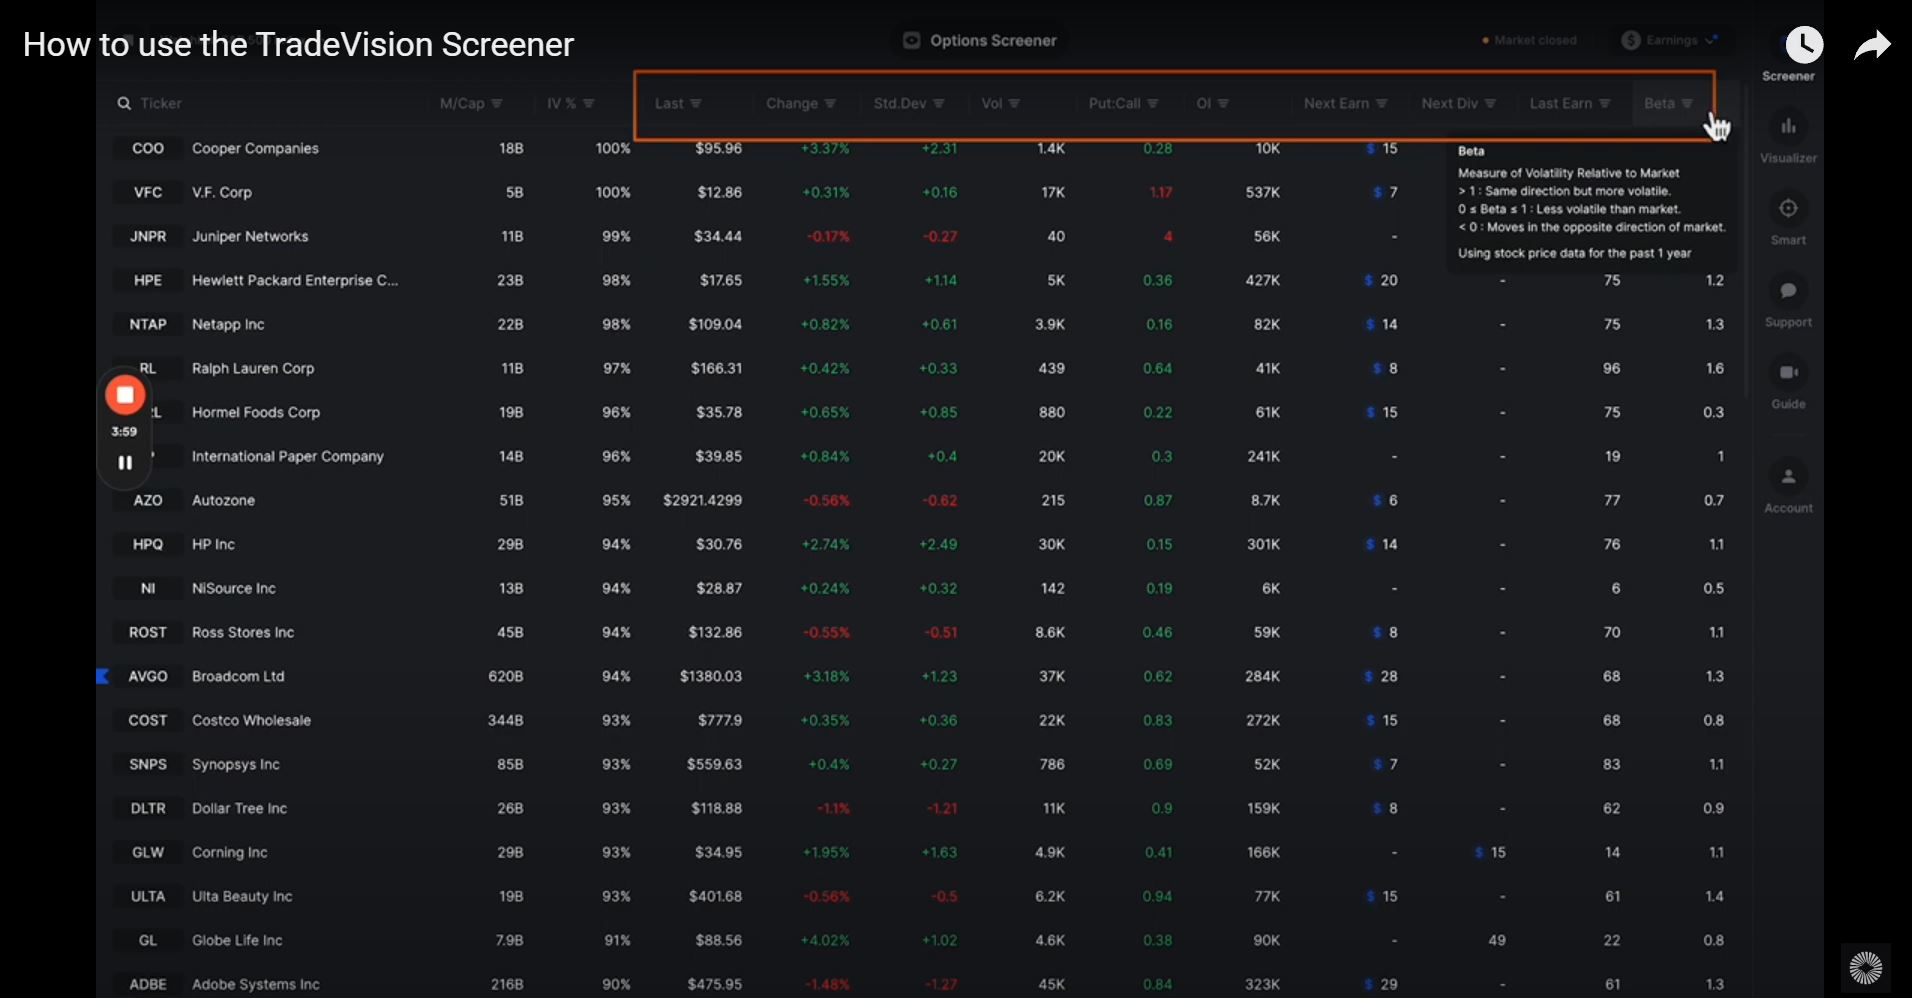
Task: Select the HPE ticker badge
Action: click(x=148, y=280)
